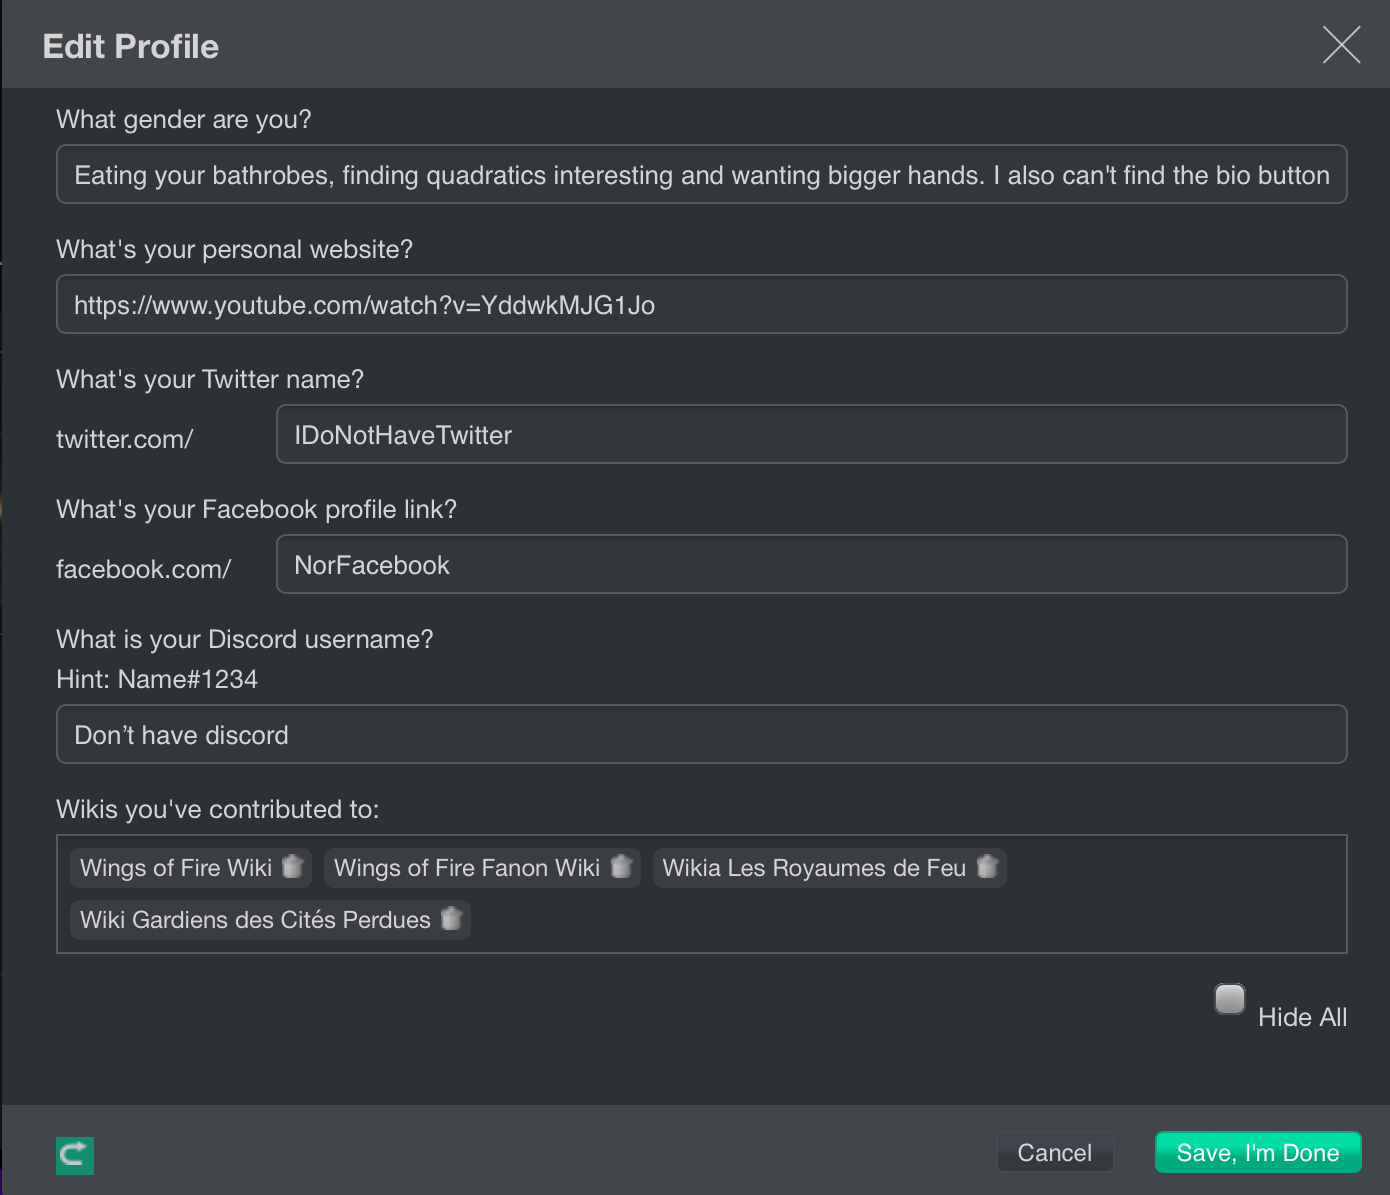
Task: Remove Wings of Fire Fanon Wiki via trash icon
Action: (621, 867)
